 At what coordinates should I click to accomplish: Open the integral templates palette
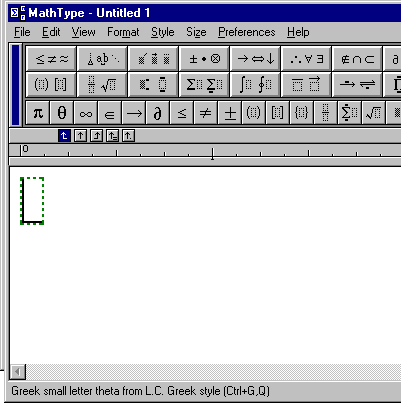[255, 84]
